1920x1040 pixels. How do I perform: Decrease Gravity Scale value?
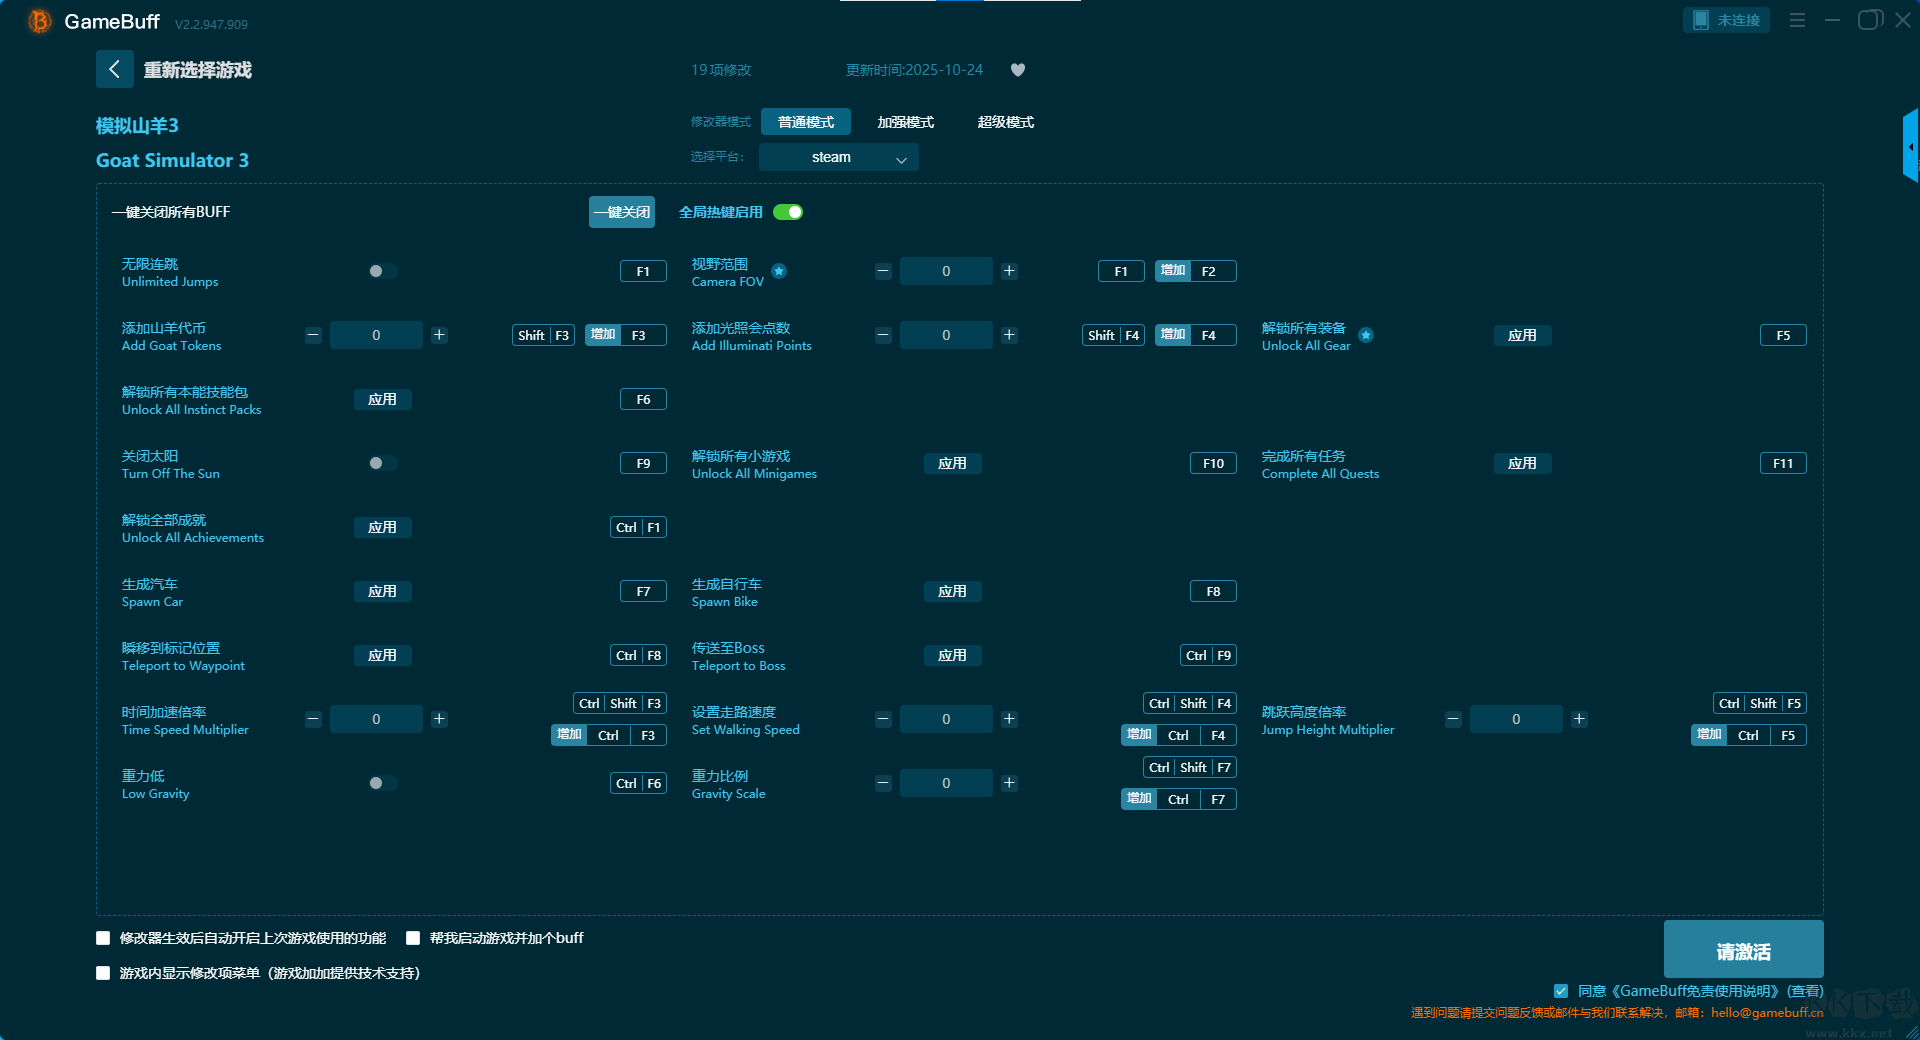(883, 783)
